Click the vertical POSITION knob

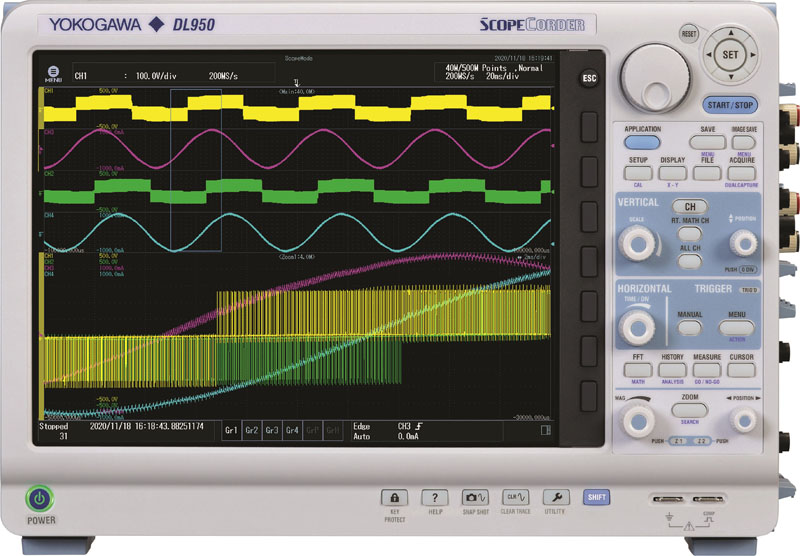click(743, 243)
